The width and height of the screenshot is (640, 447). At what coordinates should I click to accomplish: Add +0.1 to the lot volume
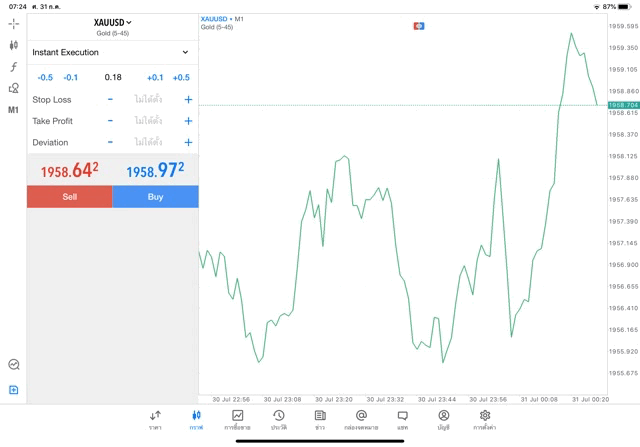[x=155, y=77]
